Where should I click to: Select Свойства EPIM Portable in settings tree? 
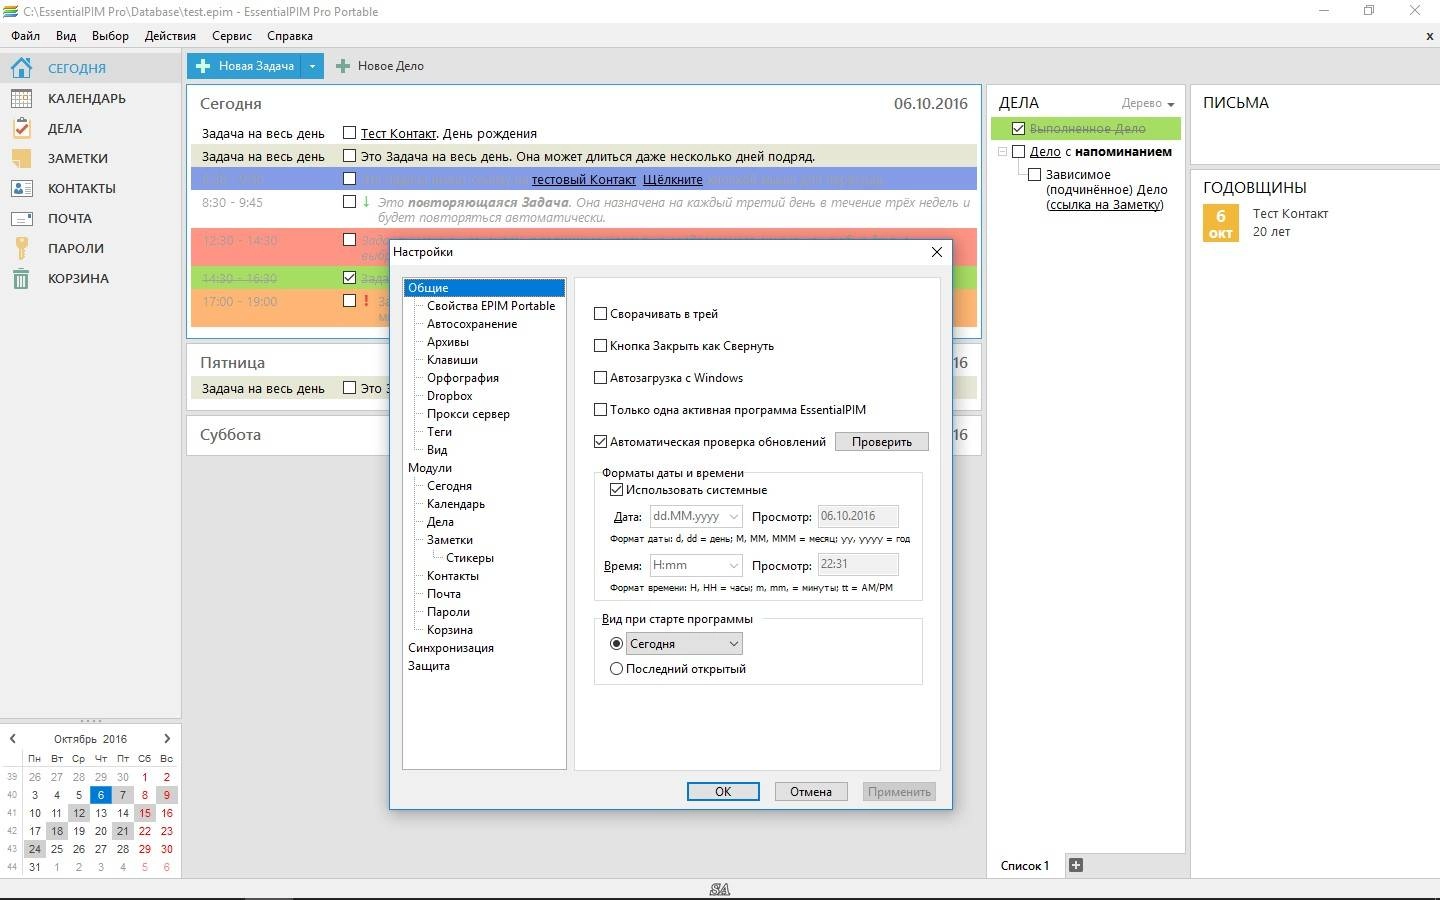tap(491, 306)
